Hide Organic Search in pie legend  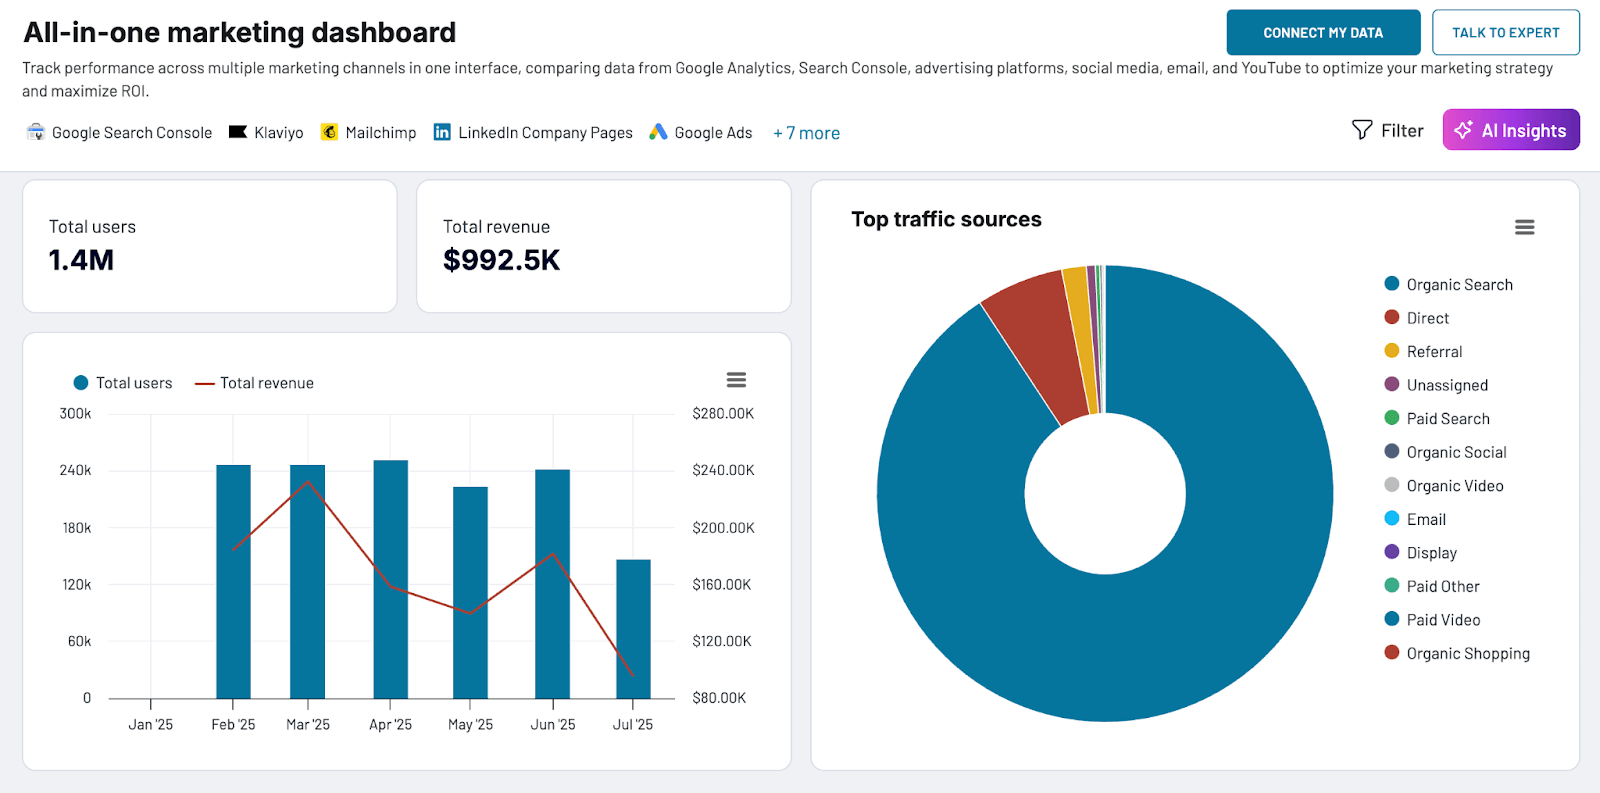(x=1458, y=285)
